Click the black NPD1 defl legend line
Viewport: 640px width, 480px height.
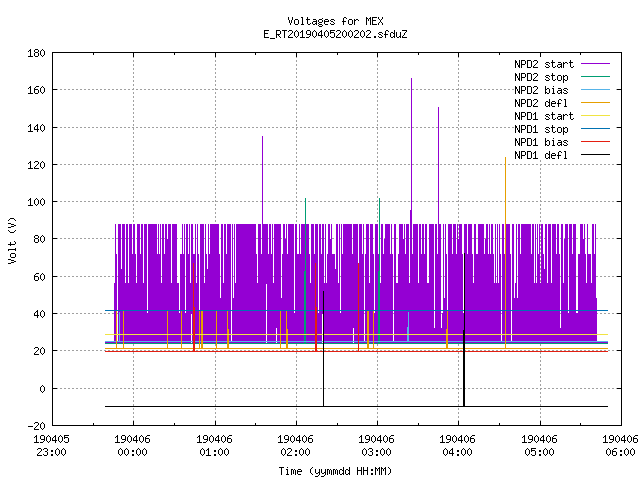coord(595,155)
